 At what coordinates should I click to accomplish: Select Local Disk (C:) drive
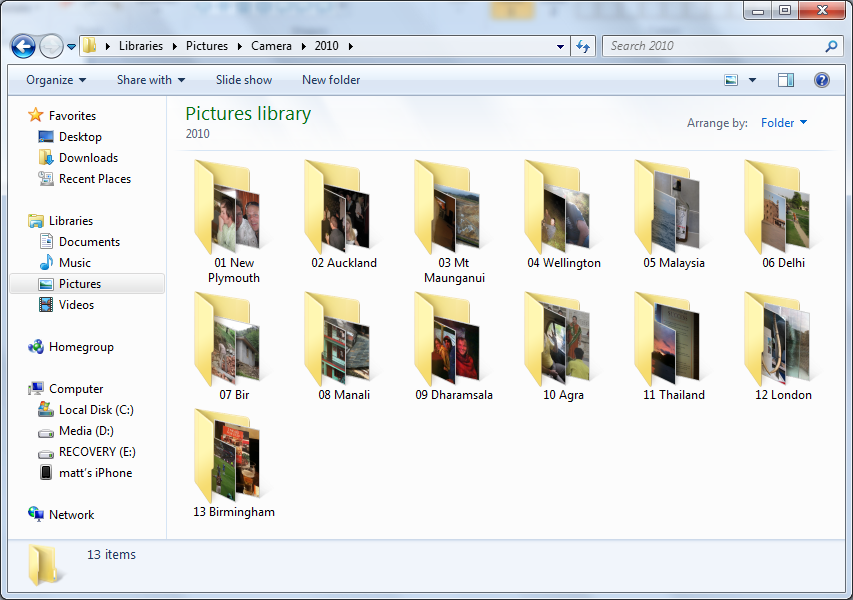point(96,410)
